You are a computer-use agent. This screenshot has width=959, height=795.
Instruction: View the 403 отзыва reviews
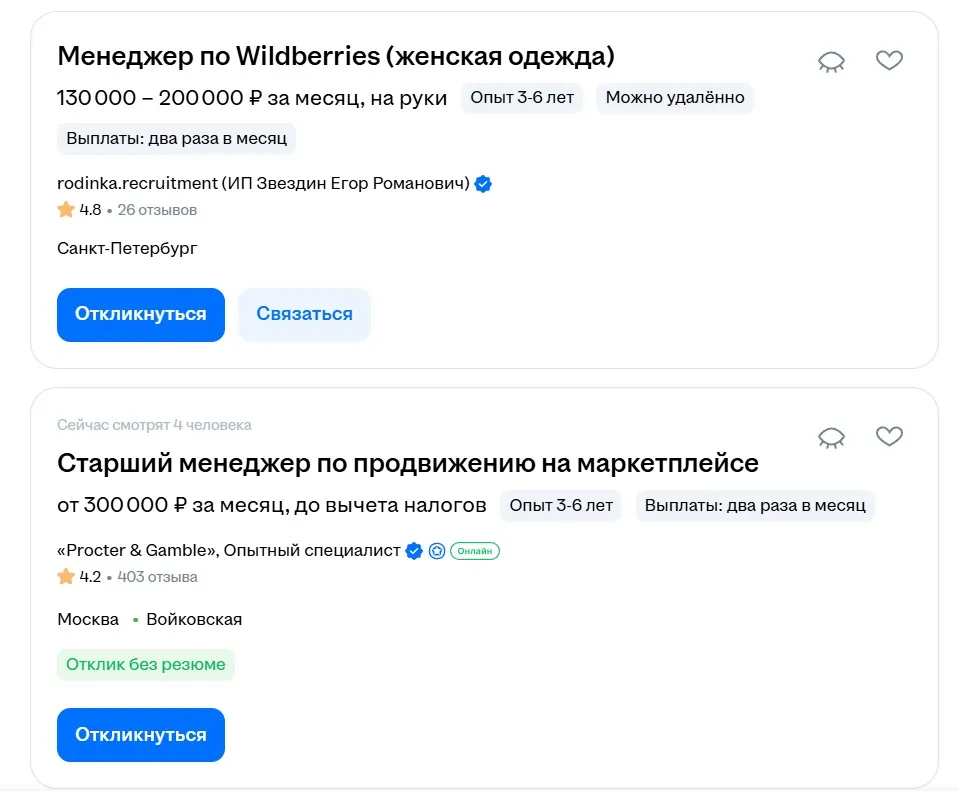(x=157, y=577)
